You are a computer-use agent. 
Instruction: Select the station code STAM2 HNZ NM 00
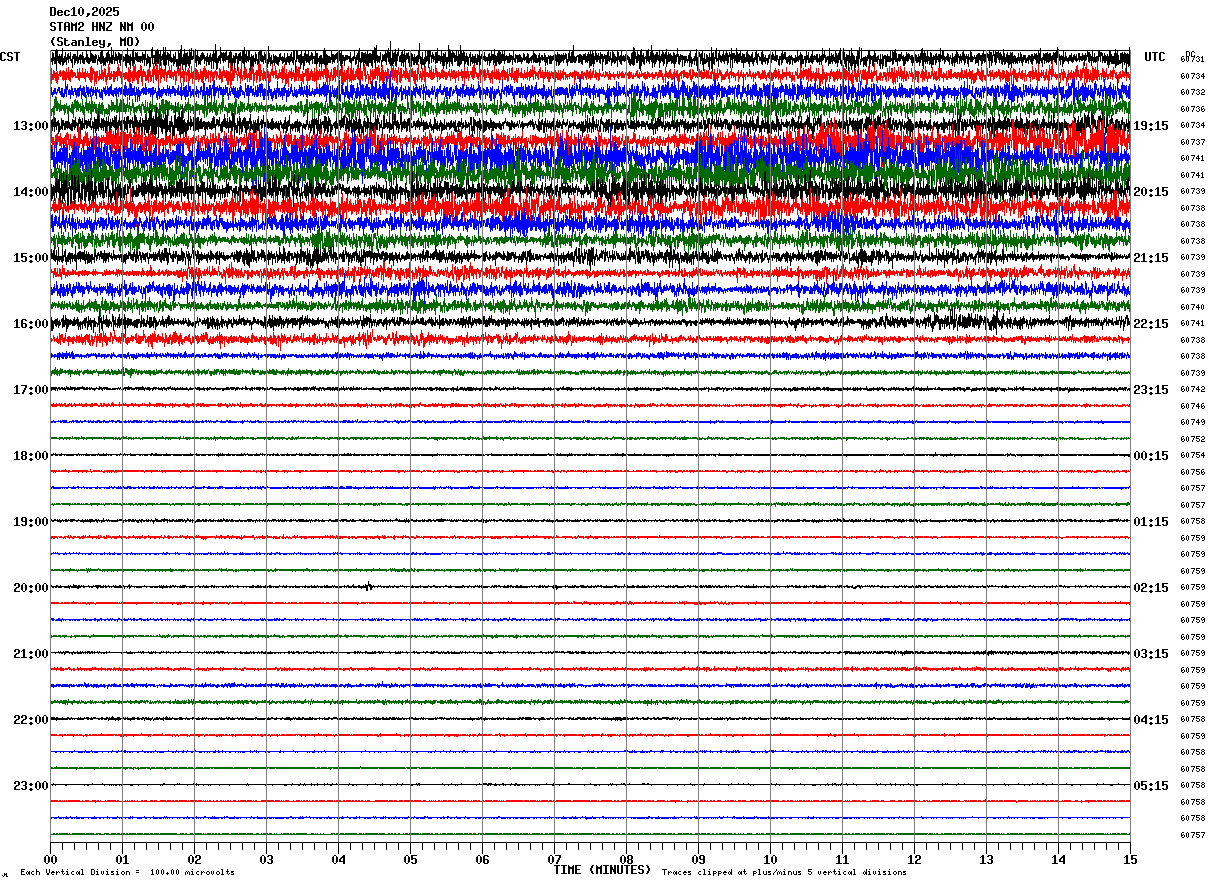coord(102,27)
